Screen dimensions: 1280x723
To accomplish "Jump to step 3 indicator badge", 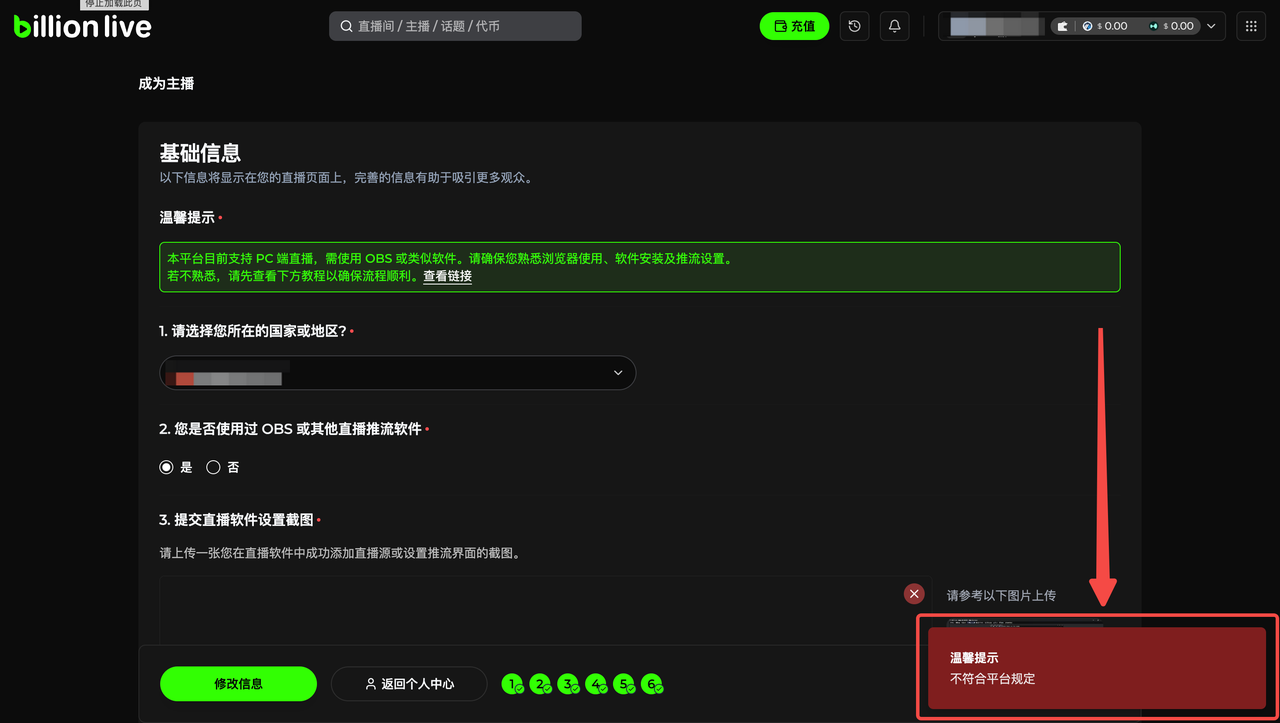I will click(568, 684).
